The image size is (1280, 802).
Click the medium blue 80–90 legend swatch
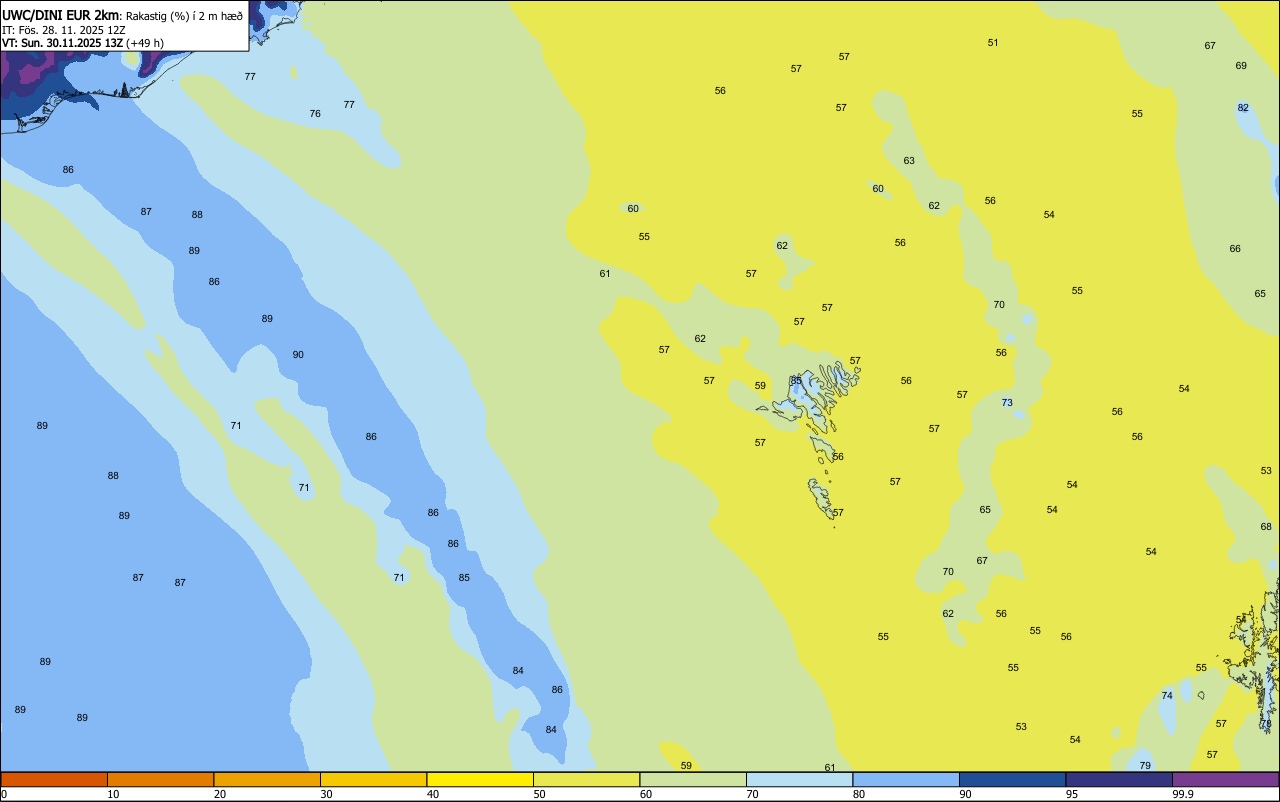point(906,779)
